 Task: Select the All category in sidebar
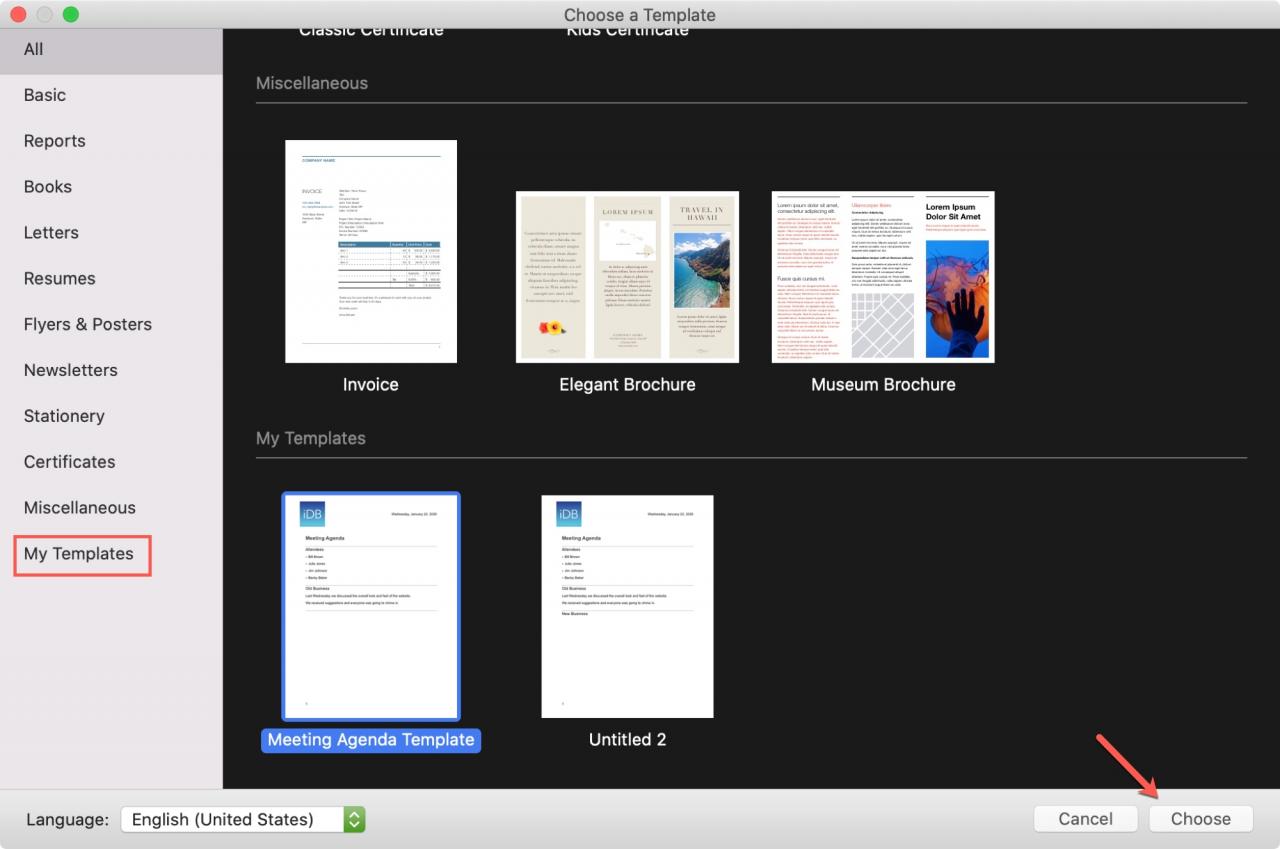[x=111, y=50]
